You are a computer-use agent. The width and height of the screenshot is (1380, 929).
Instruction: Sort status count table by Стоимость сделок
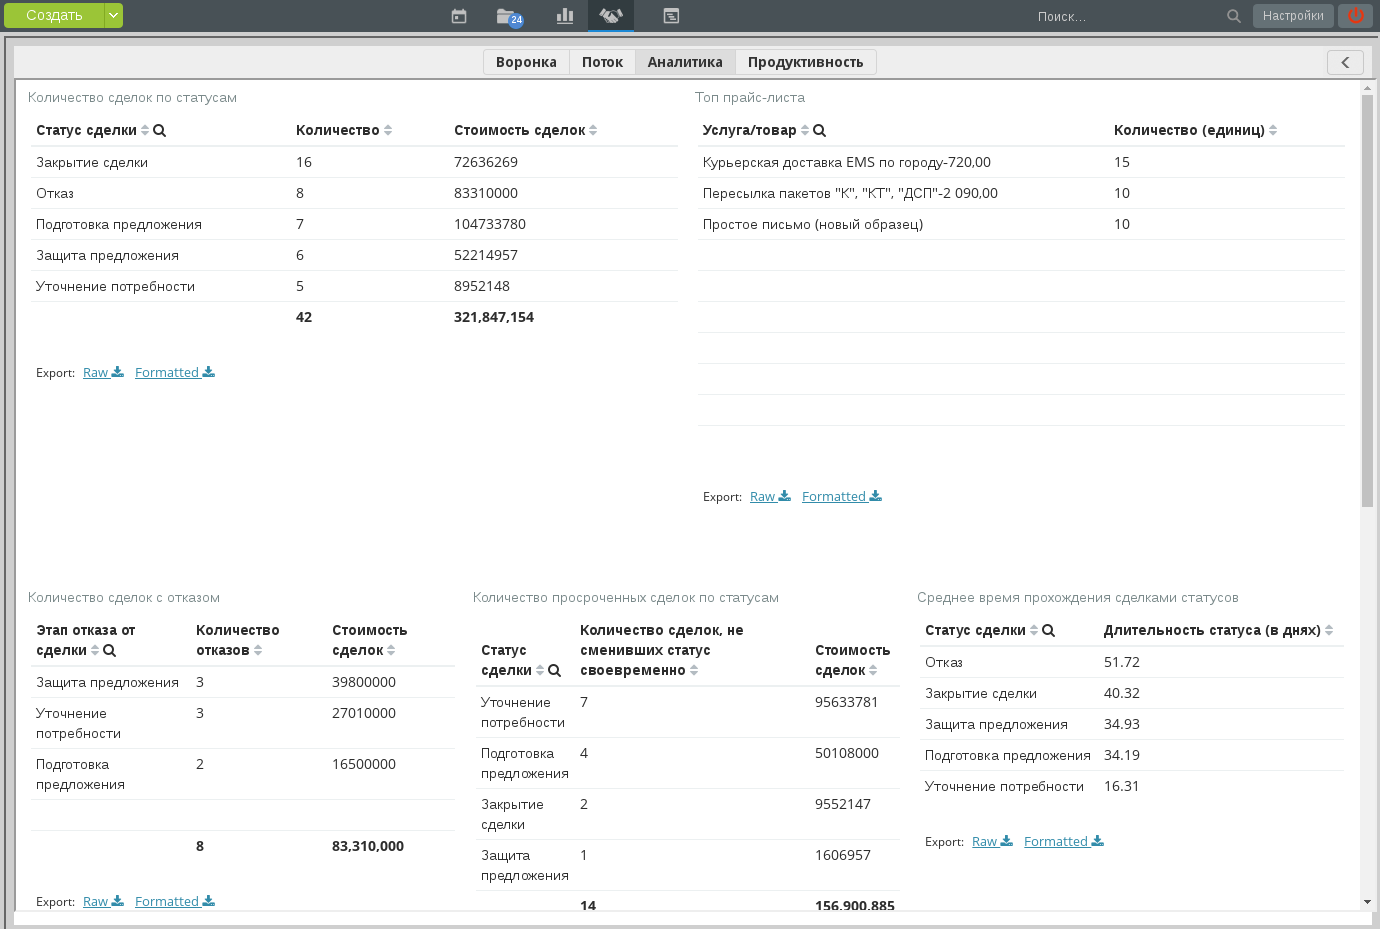593,130
